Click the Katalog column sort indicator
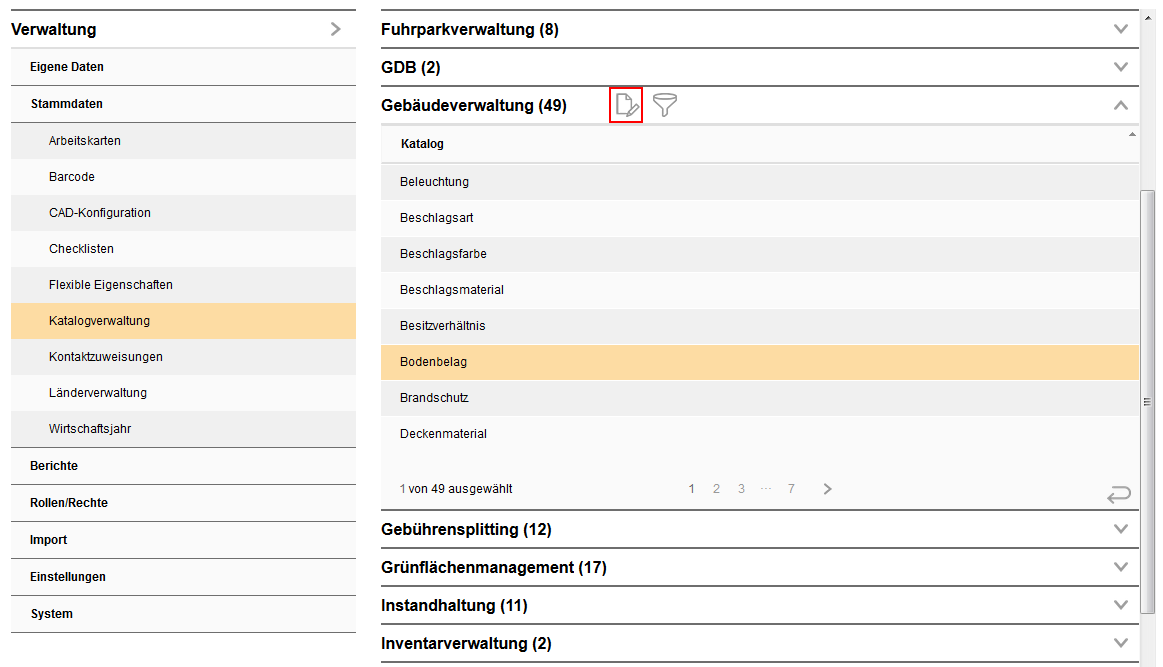 click(1132, 134)
